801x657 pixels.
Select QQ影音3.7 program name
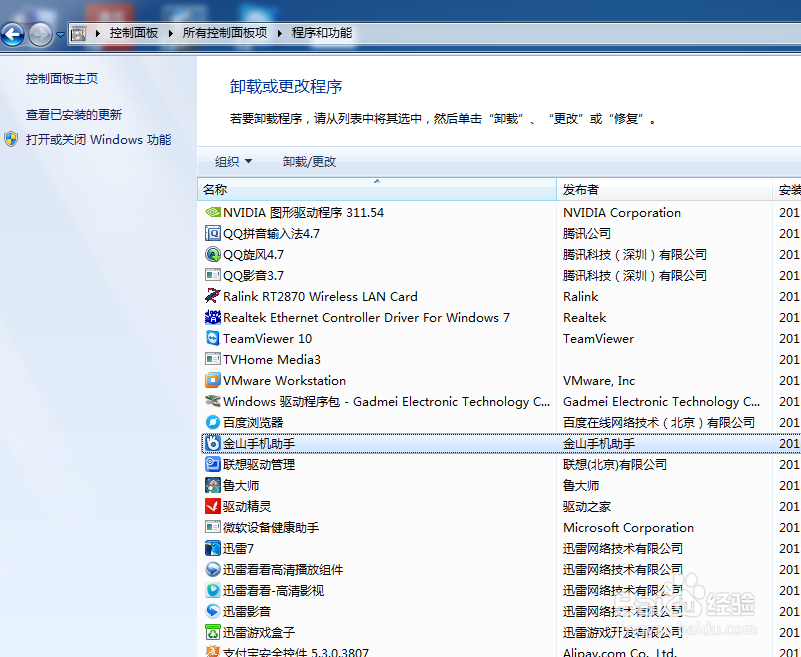253,275
